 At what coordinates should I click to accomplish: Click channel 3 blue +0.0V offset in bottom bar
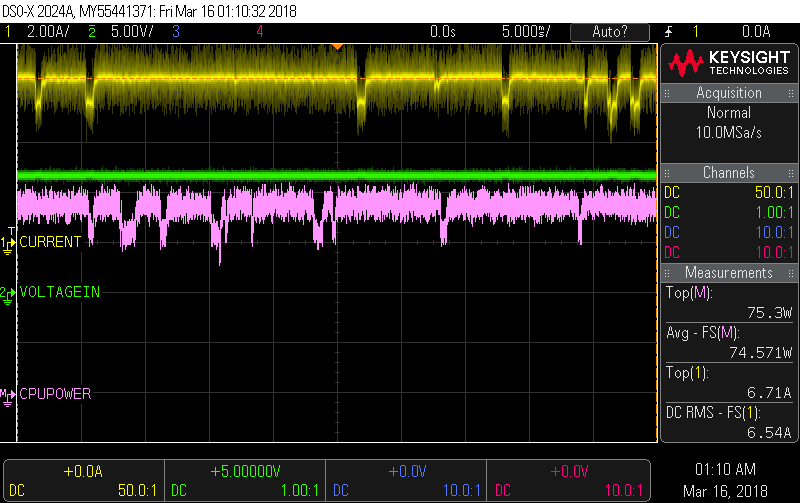(407, 471)
